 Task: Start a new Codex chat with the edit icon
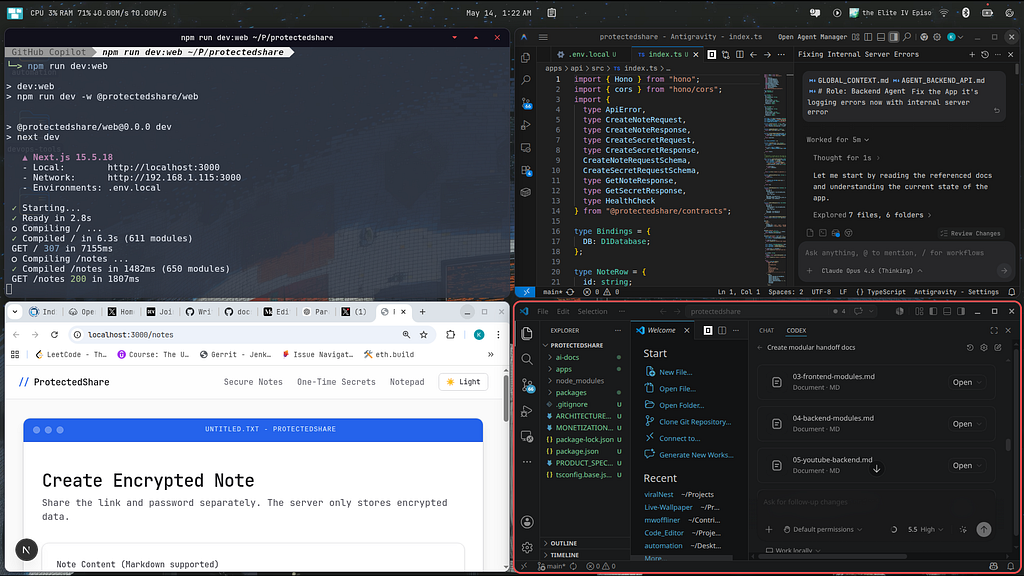tap(998, 347)
